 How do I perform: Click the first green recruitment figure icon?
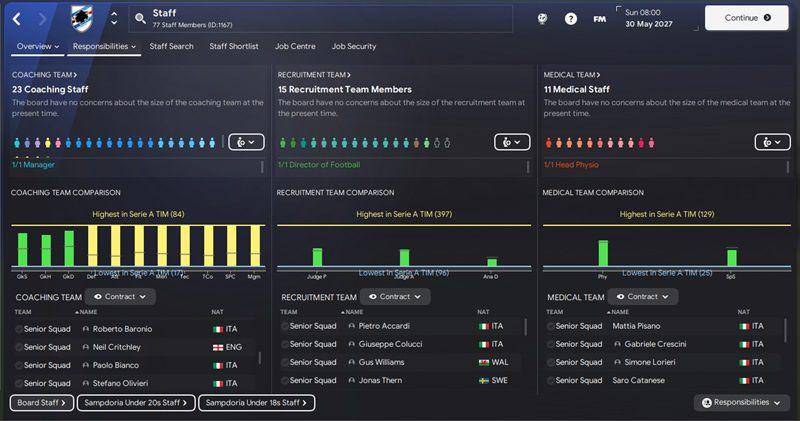click(x=283, y=143)
